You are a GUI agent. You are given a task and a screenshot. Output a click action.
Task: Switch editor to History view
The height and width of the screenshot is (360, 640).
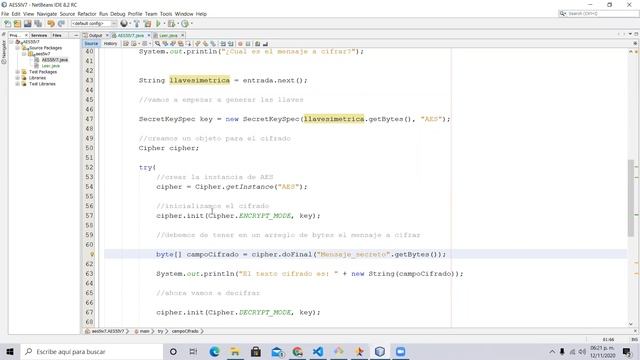pos(110,44)
